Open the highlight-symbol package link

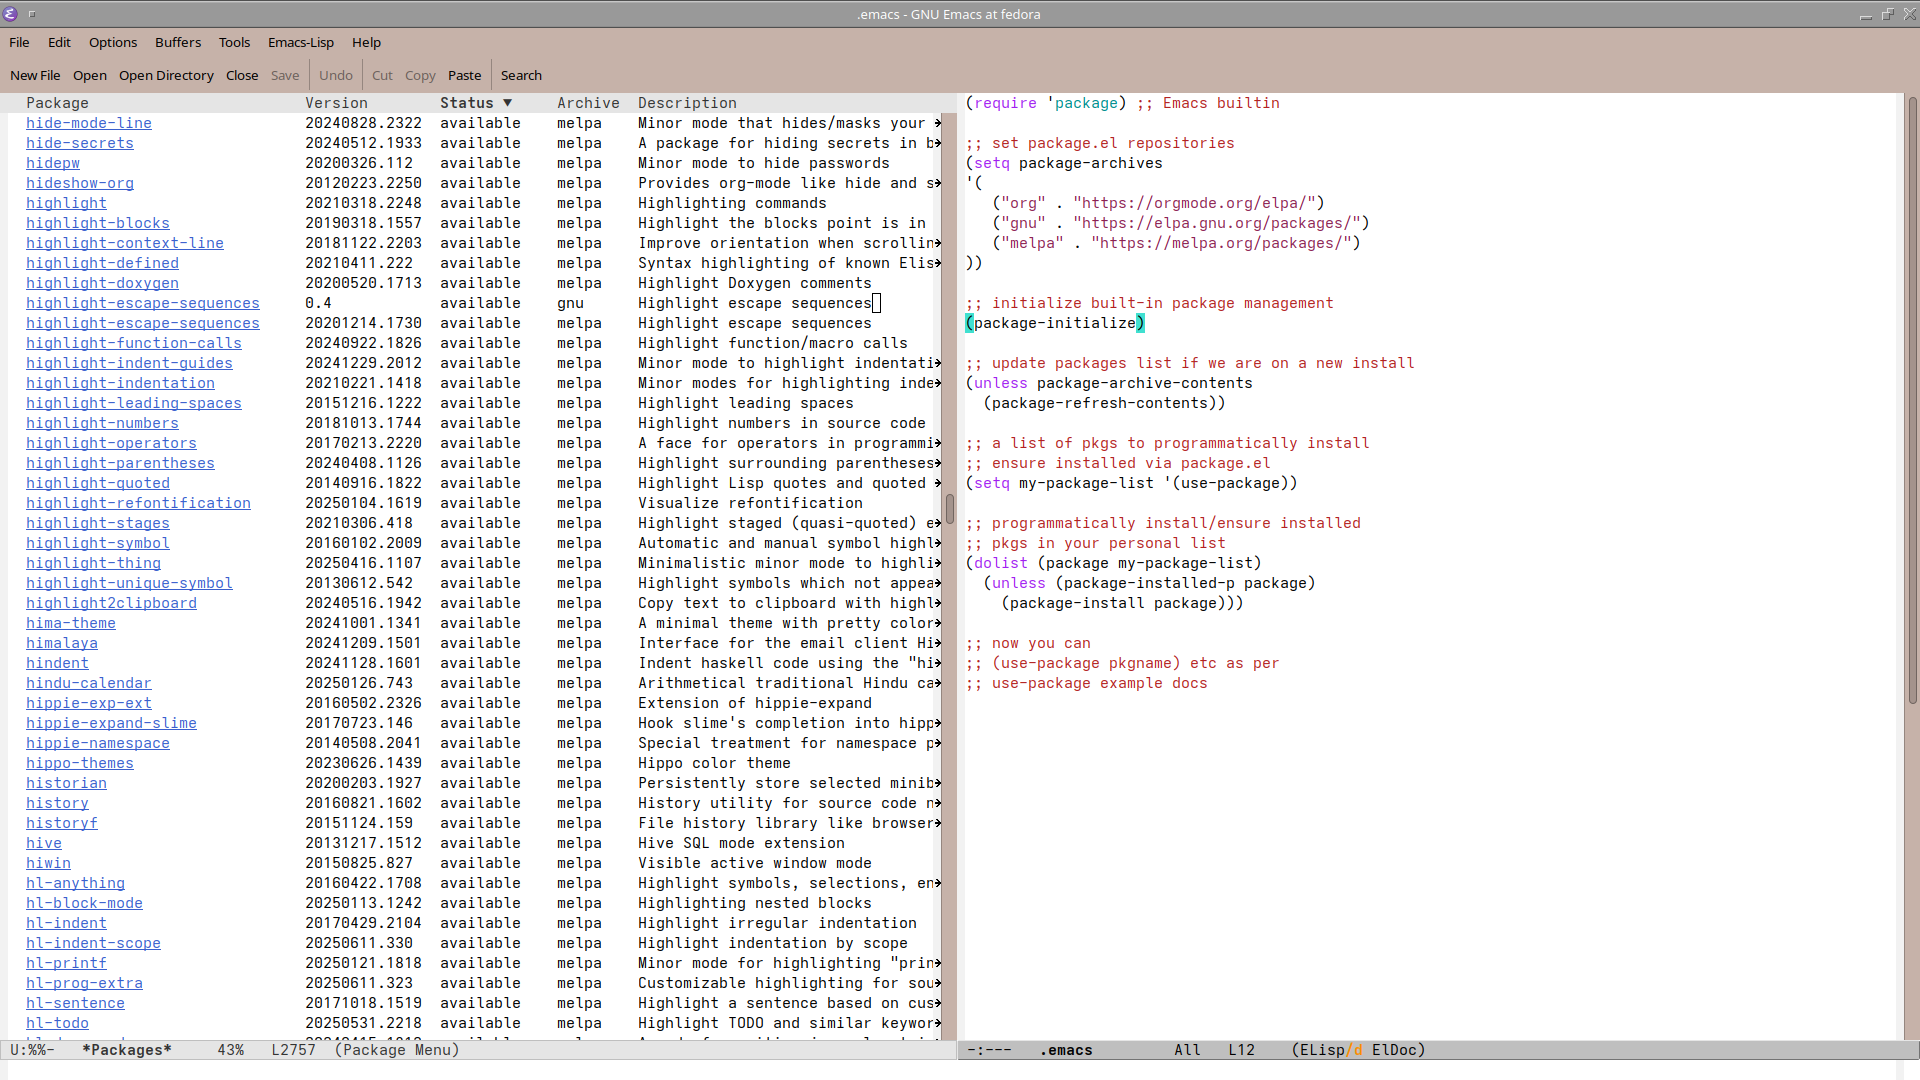coord(98,543)
